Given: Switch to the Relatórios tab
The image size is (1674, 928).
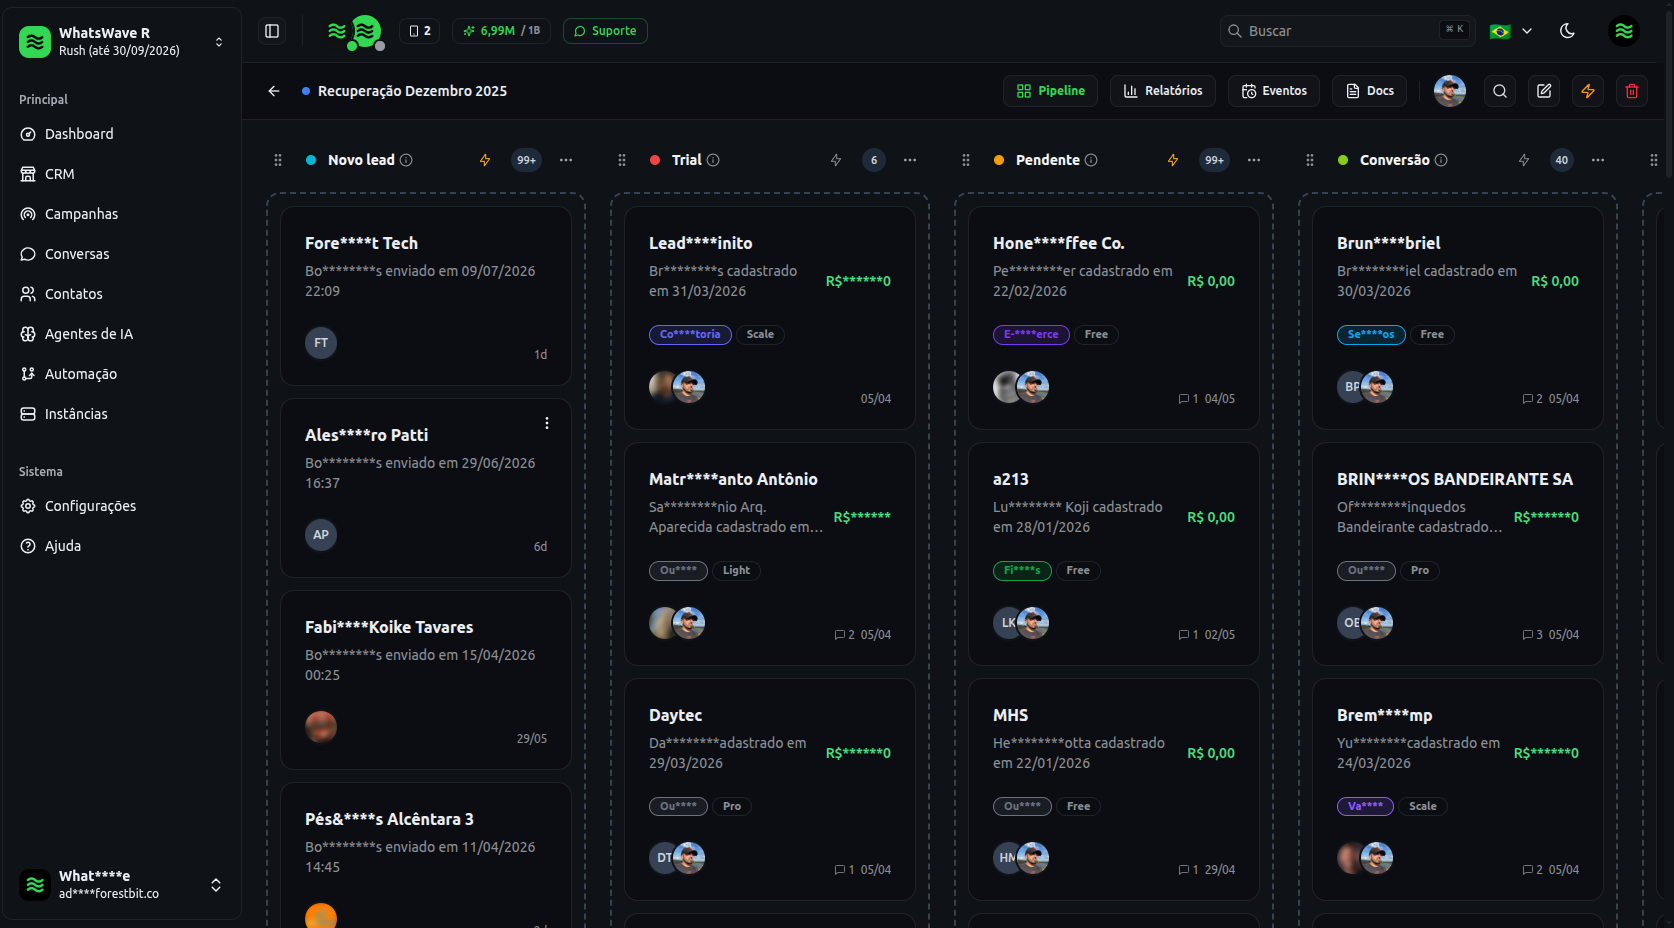Looking at the screenshot, I should (x=1163, y=91).
